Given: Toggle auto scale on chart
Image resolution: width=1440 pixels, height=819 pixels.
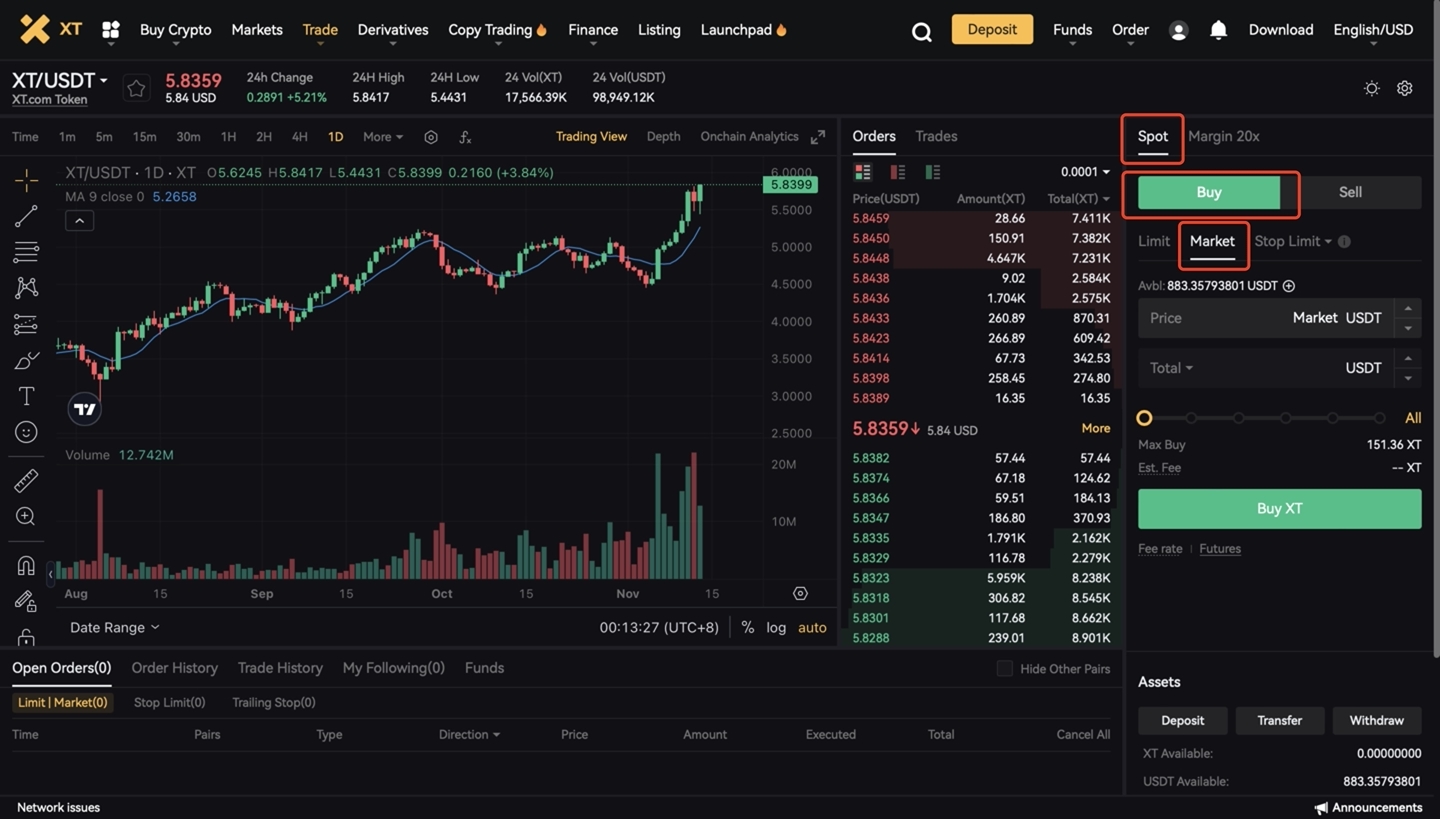Looking at the screenshot, I should tap(812, 627).
